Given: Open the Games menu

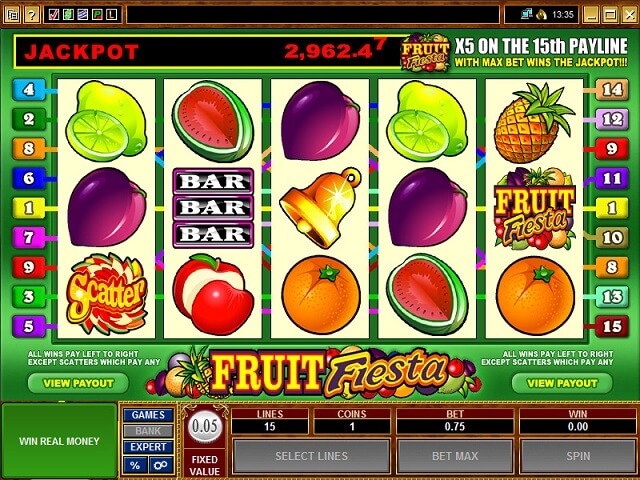Looking at the screenshot, I should click(x=148, y=415).
